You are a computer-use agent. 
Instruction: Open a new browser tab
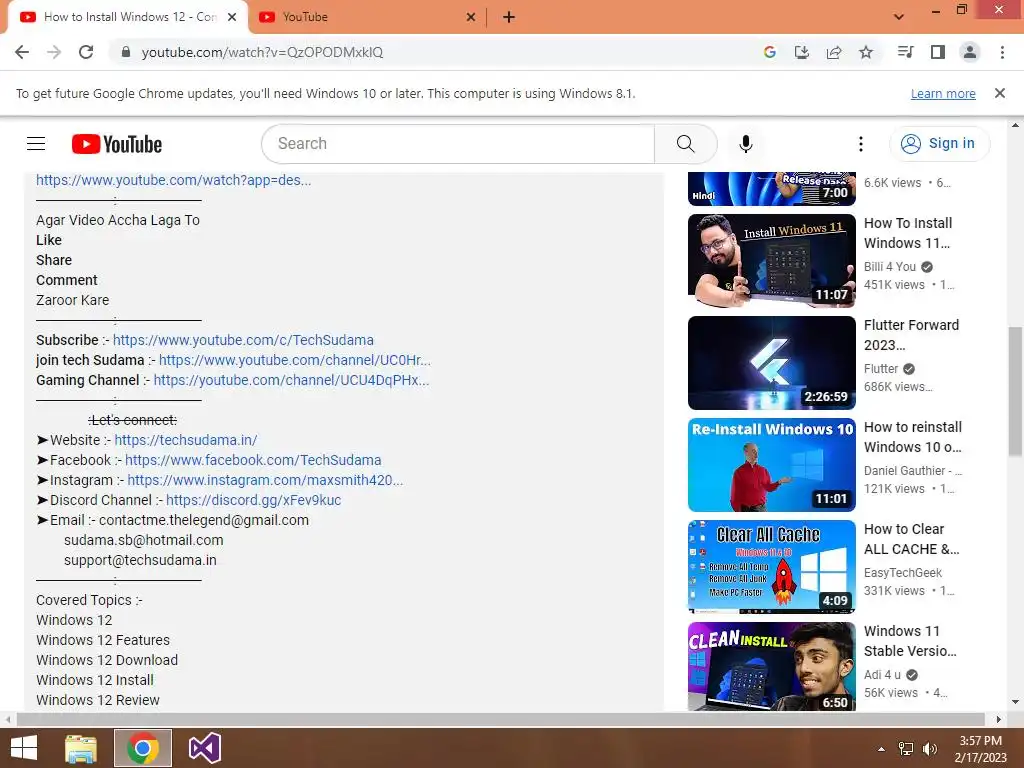509,17
